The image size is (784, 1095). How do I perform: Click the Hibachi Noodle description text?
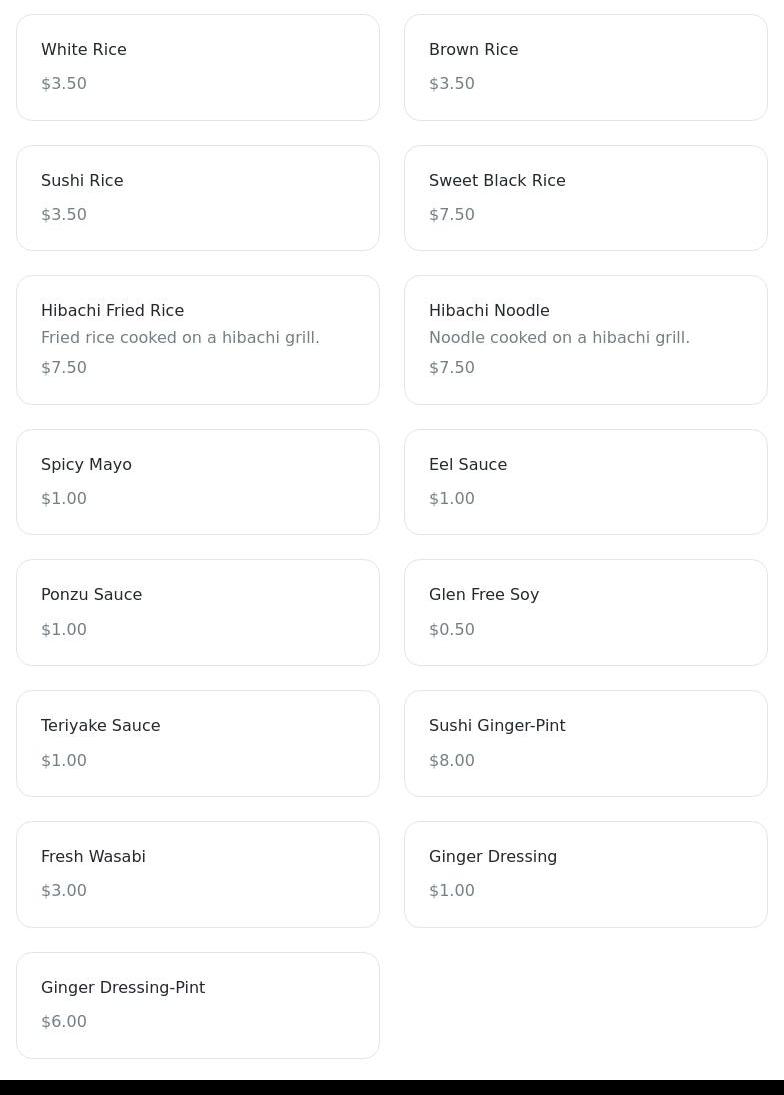coord(559,338)
